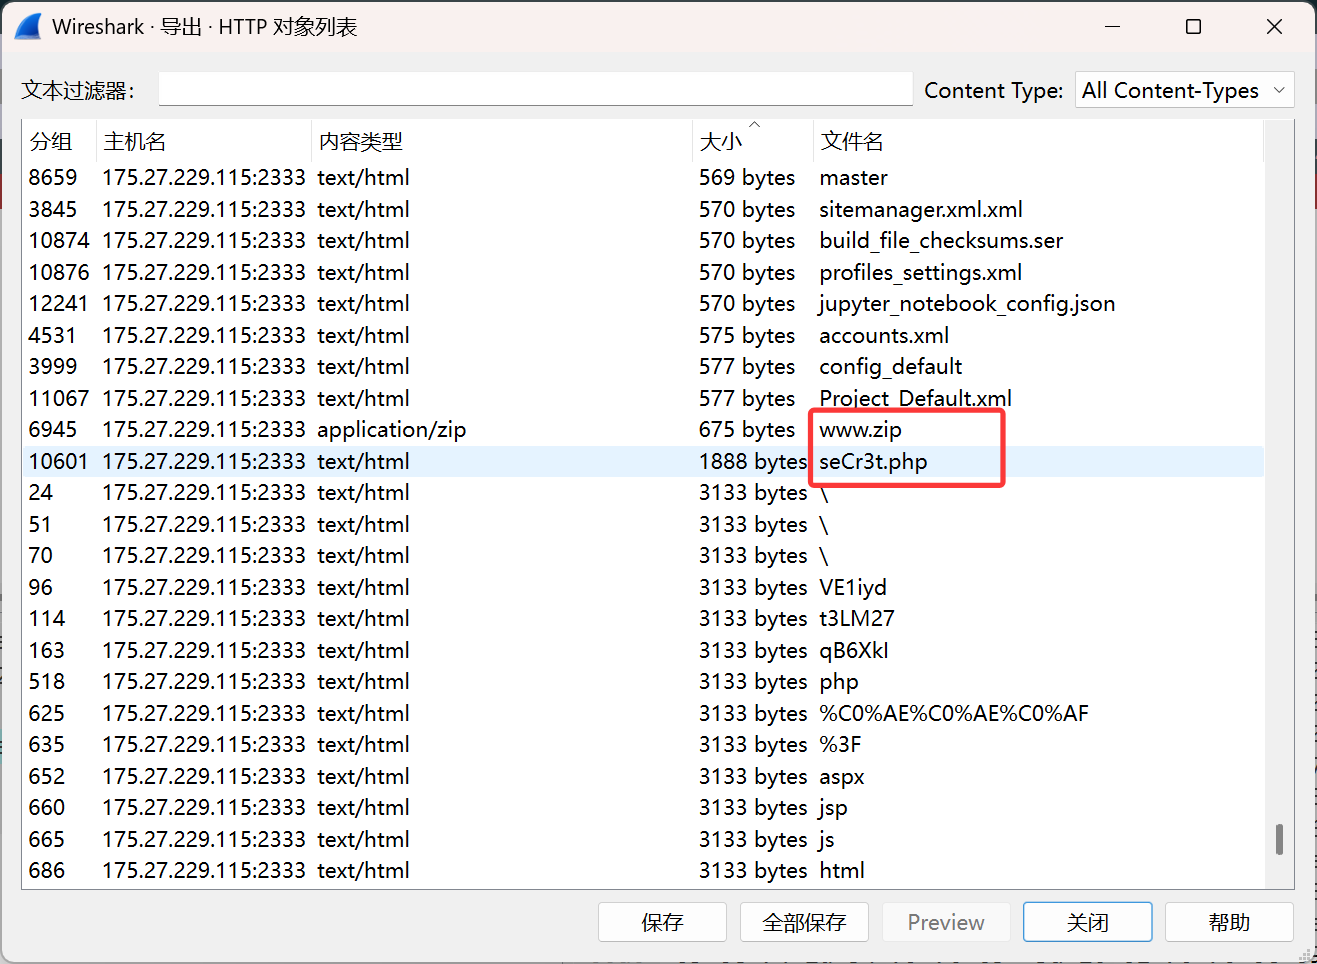Select the master file row
The height and width of the screenshot is (964, 1317).
click(x=643, y=178)
